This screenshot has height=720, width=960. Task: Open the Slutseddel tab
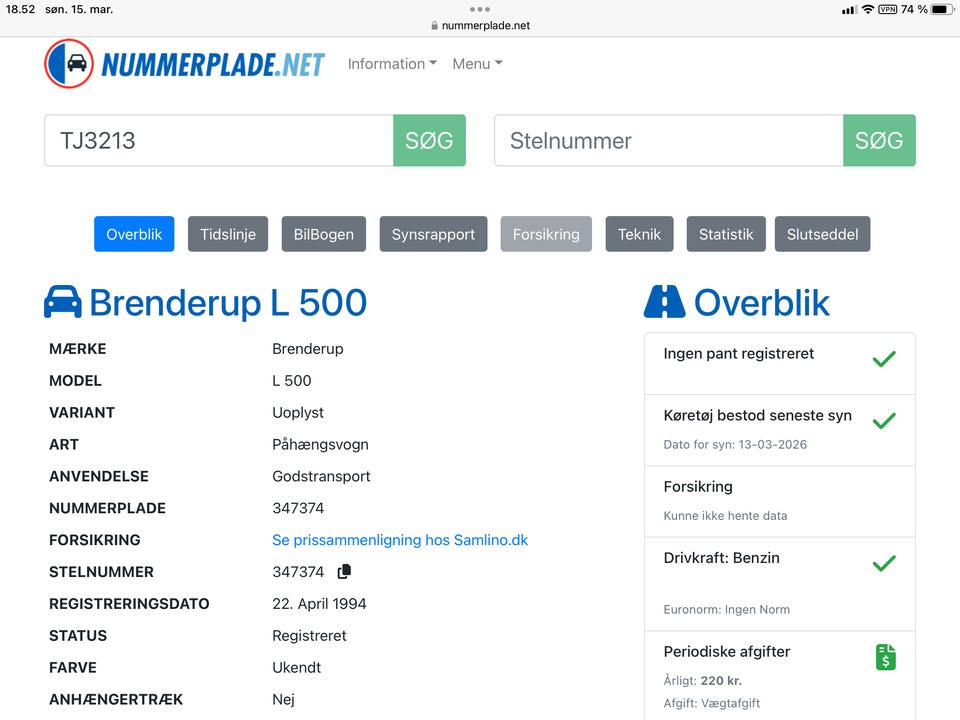click(822, 234)
